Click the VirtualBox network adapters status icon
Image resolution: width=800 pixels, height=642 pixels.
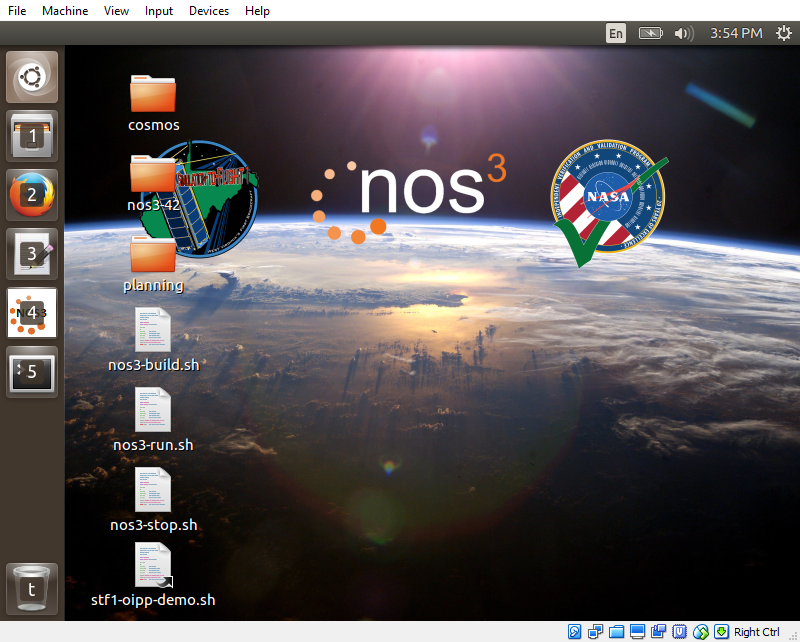(x=595, y=632)
